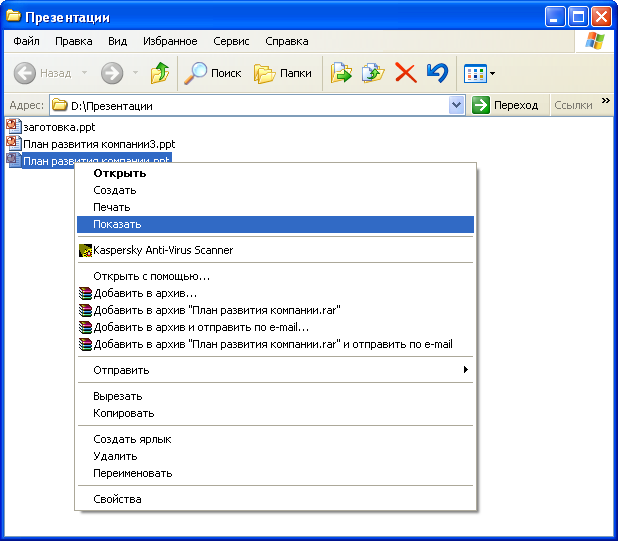Add to archive "План развития компании.rar"
This screenshot has height=541, width=618.
tap(275, 310)
